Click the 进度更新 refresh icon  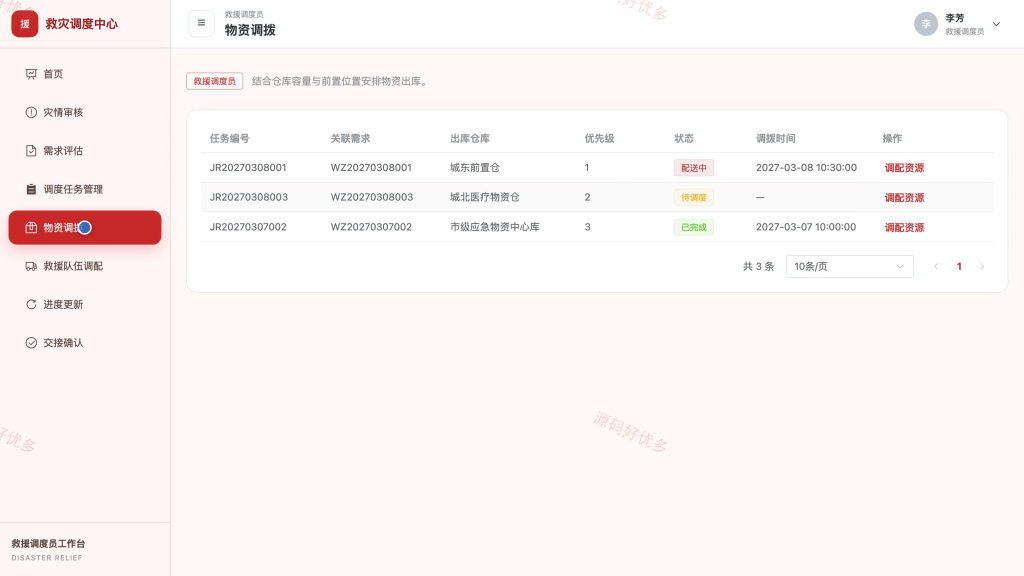31,304
